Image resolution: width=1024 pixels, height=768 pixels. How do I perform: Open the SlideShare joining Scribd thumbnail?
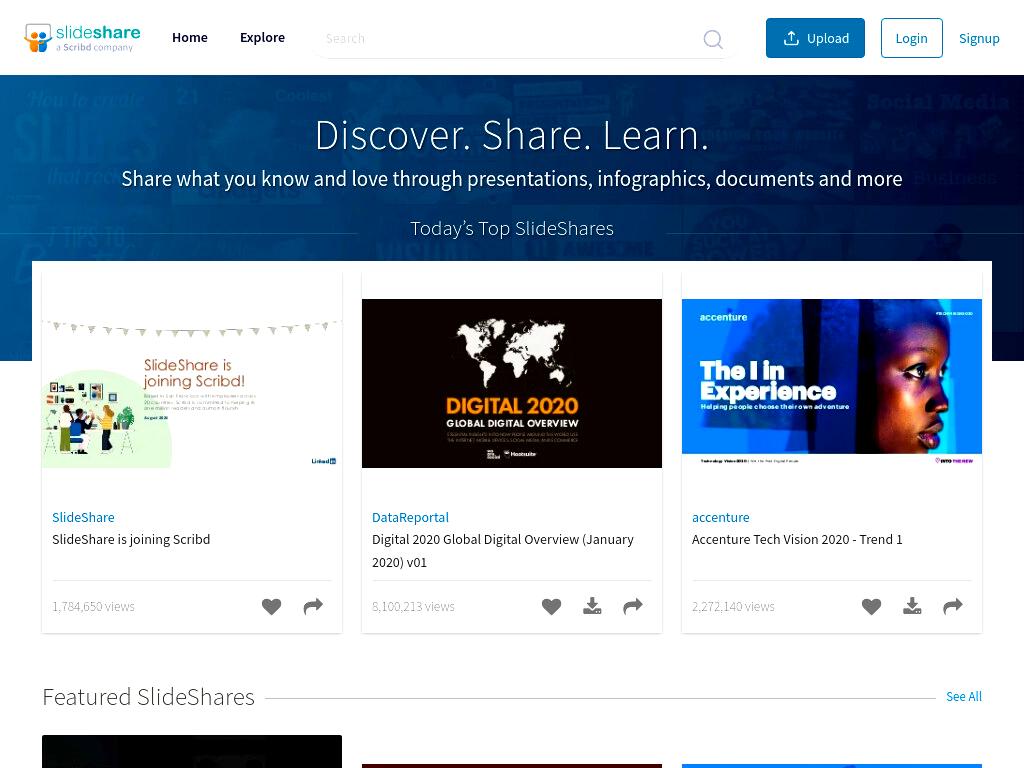(x=192, y=383)
